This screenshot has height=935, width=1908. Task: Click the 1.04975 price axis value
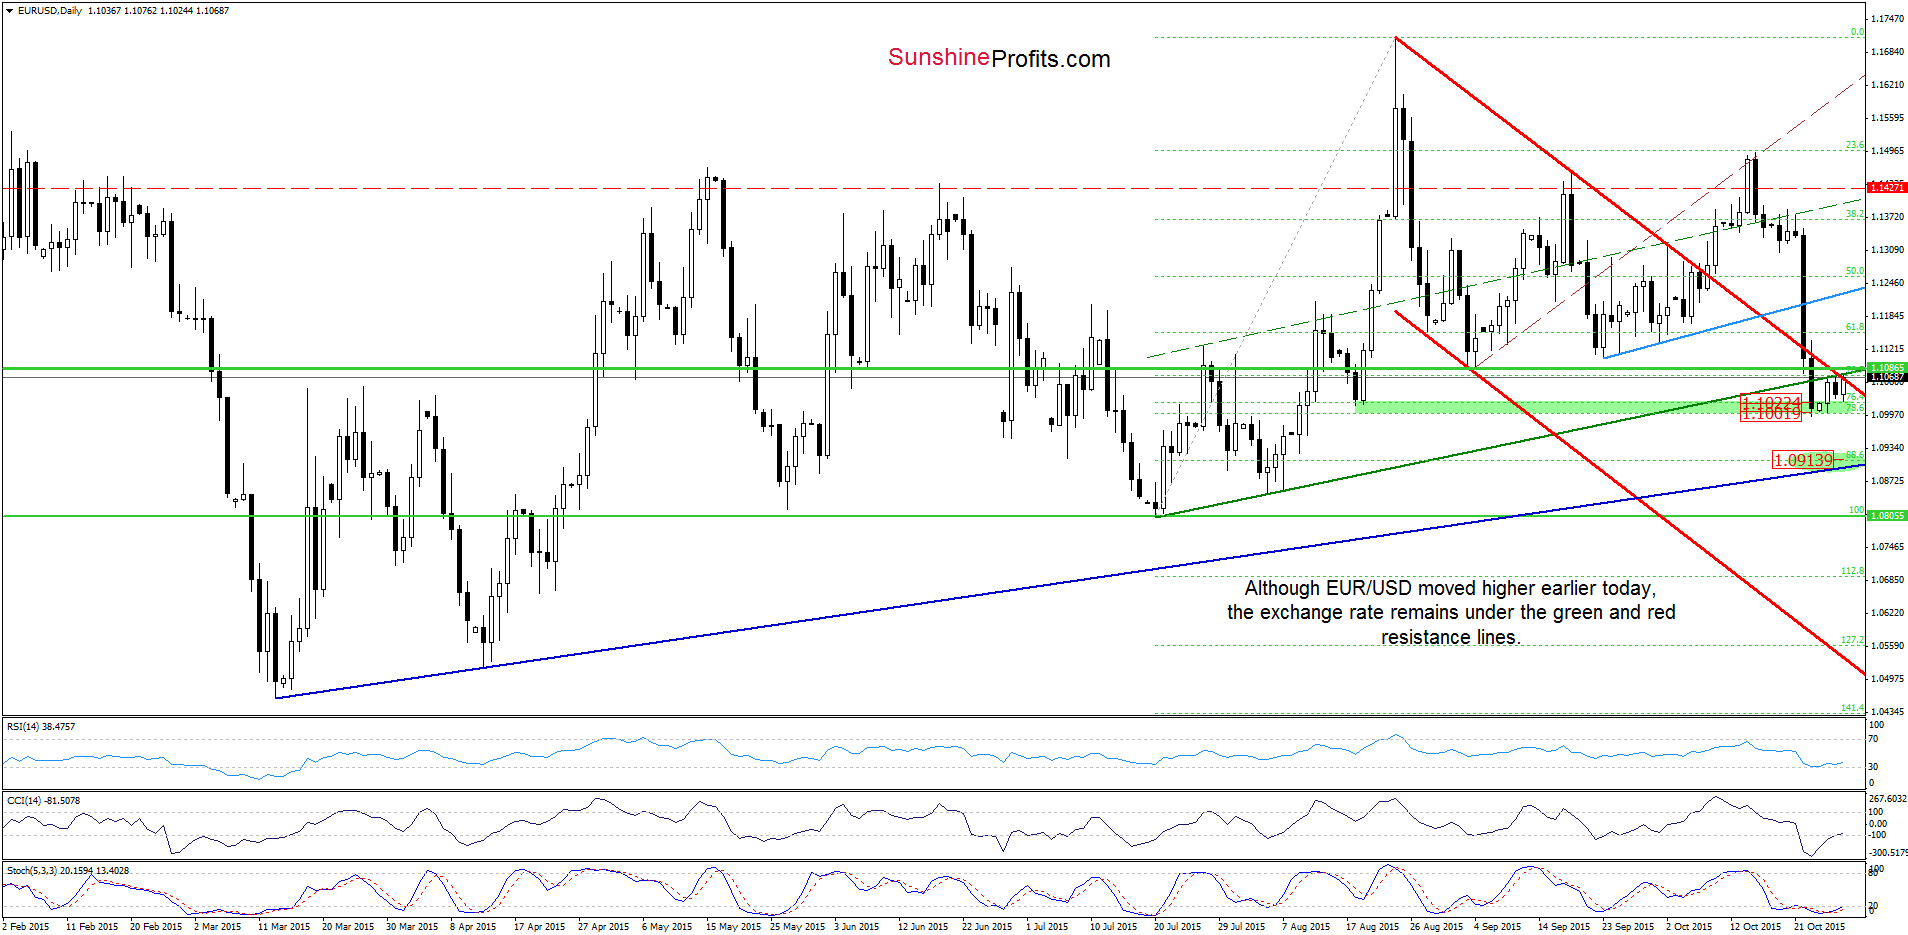(x=1887, y=679)
